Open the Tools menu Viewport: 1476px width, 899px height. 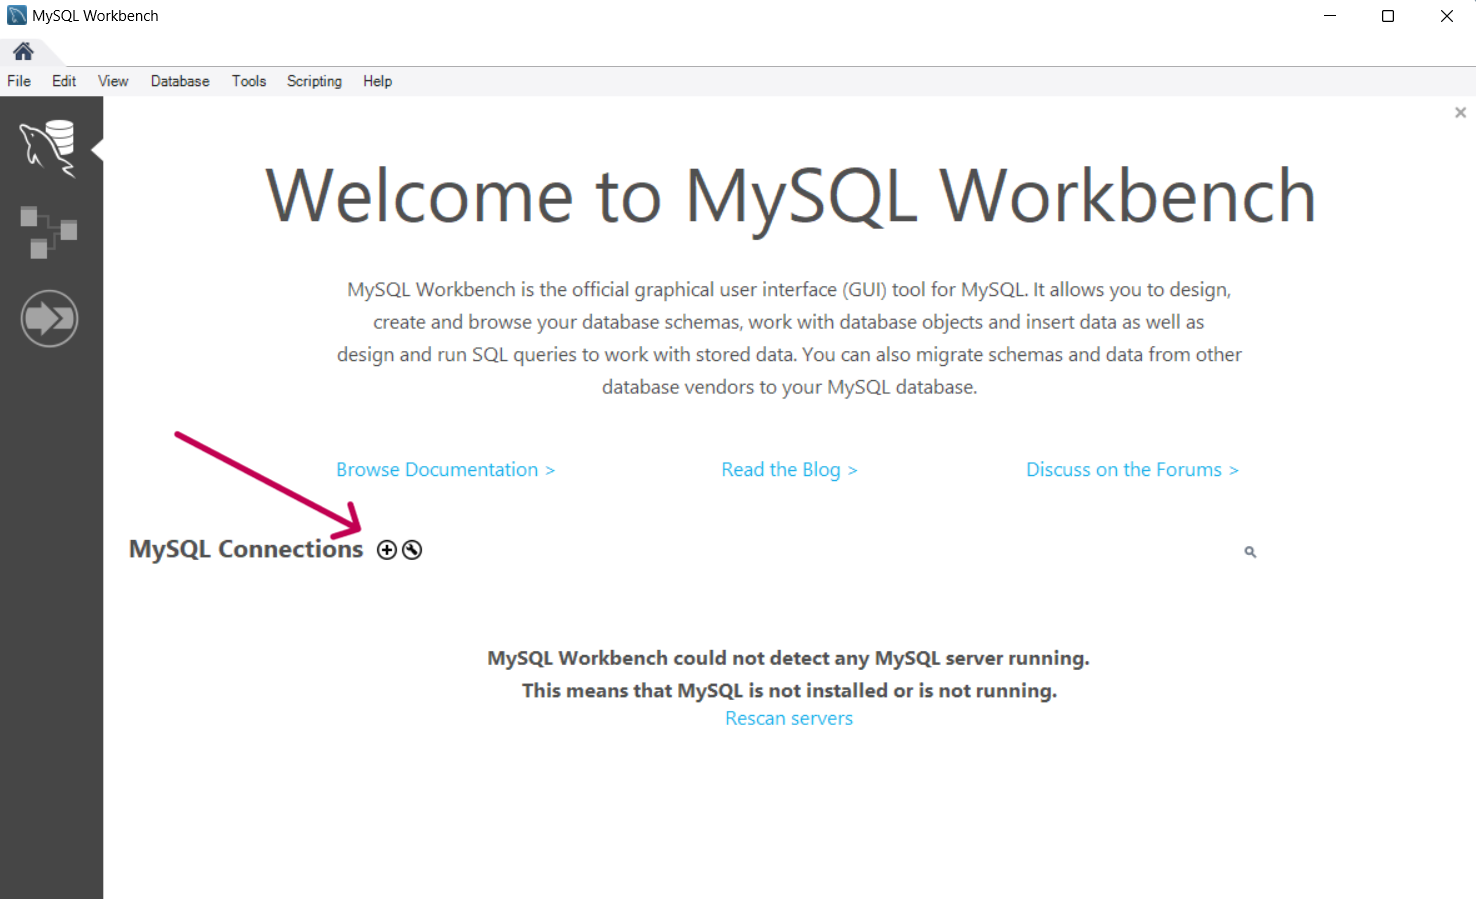249,81
